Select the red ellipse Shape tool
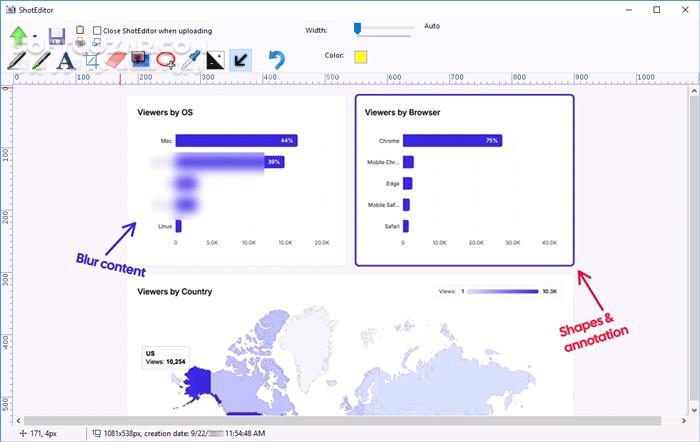The width and height of the screenshot is (700, 442). pos(165,60)
